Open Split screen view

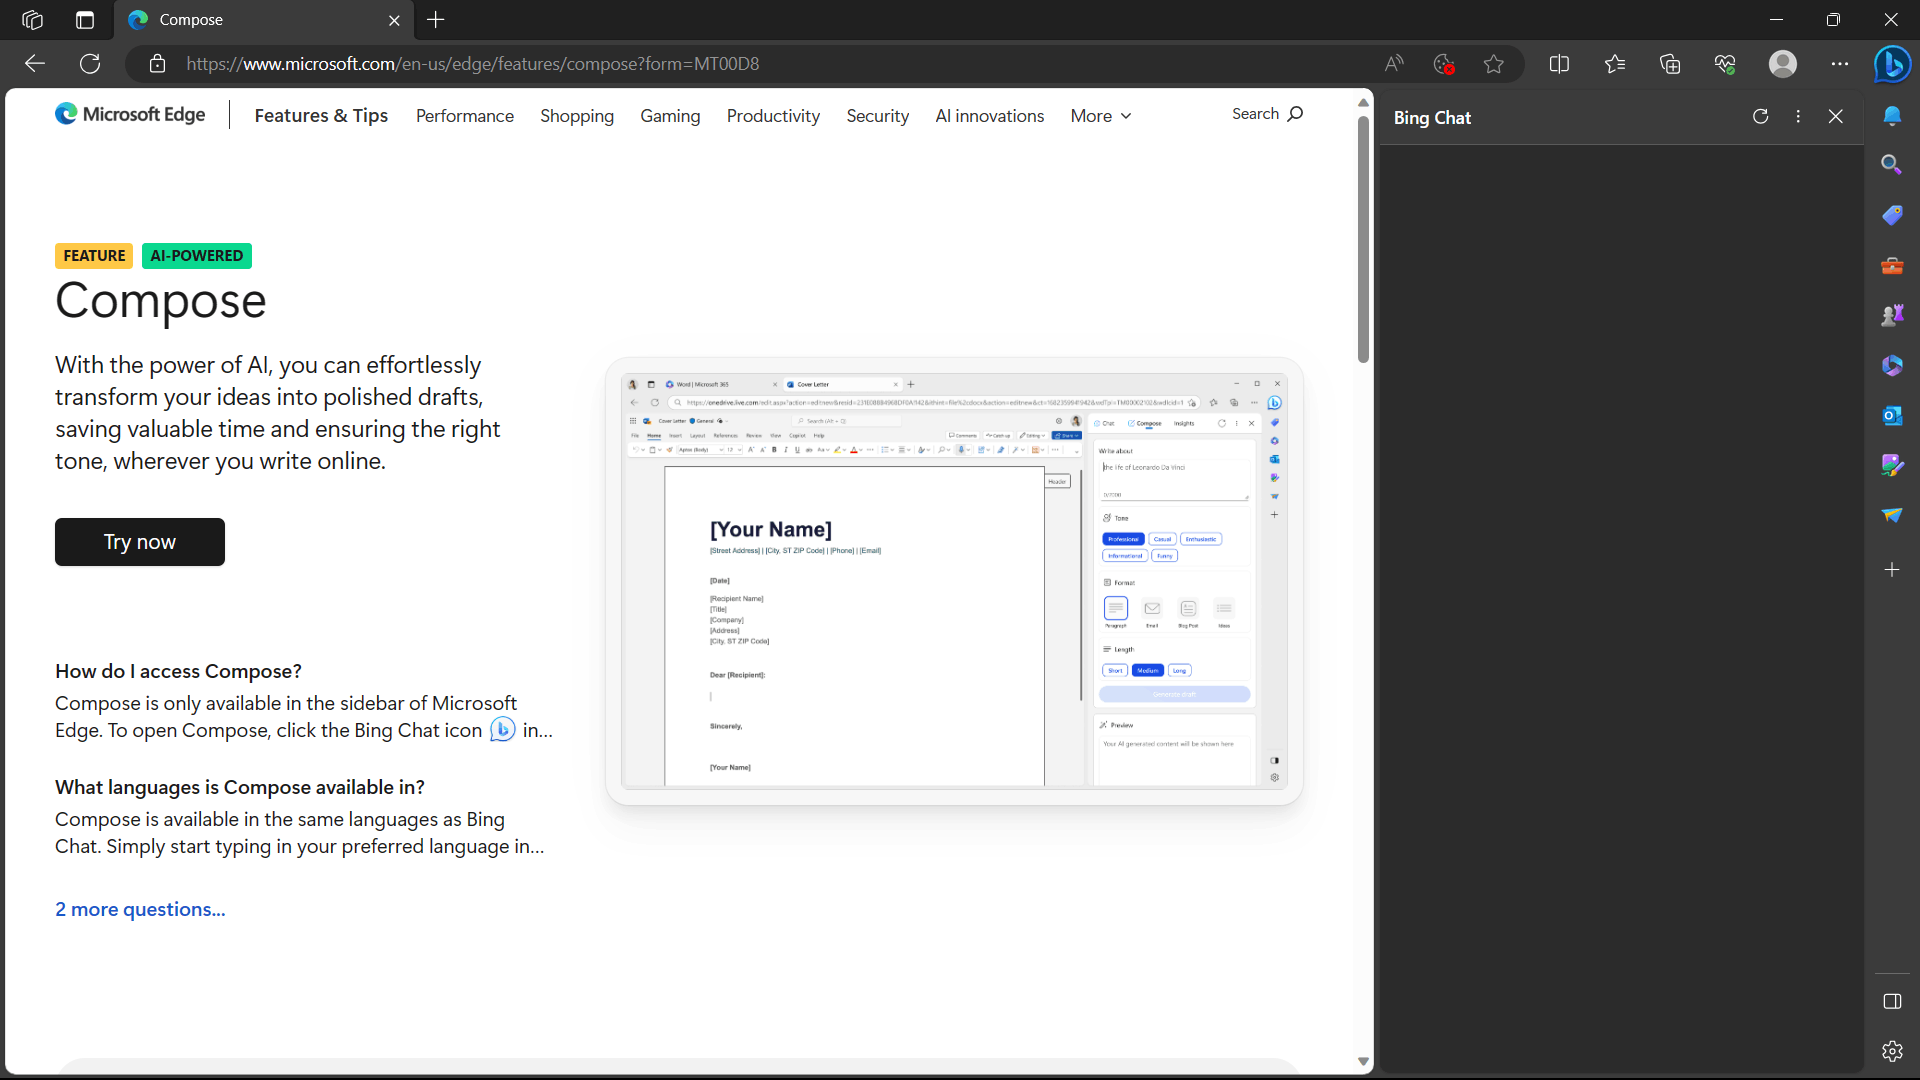click(x=1559, y=64)
